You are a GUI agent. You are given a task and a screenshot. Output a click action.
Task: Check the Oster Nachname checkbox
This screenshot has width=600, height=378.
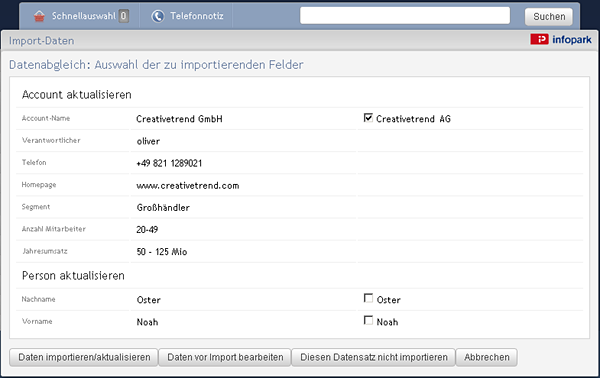(368, 298)
